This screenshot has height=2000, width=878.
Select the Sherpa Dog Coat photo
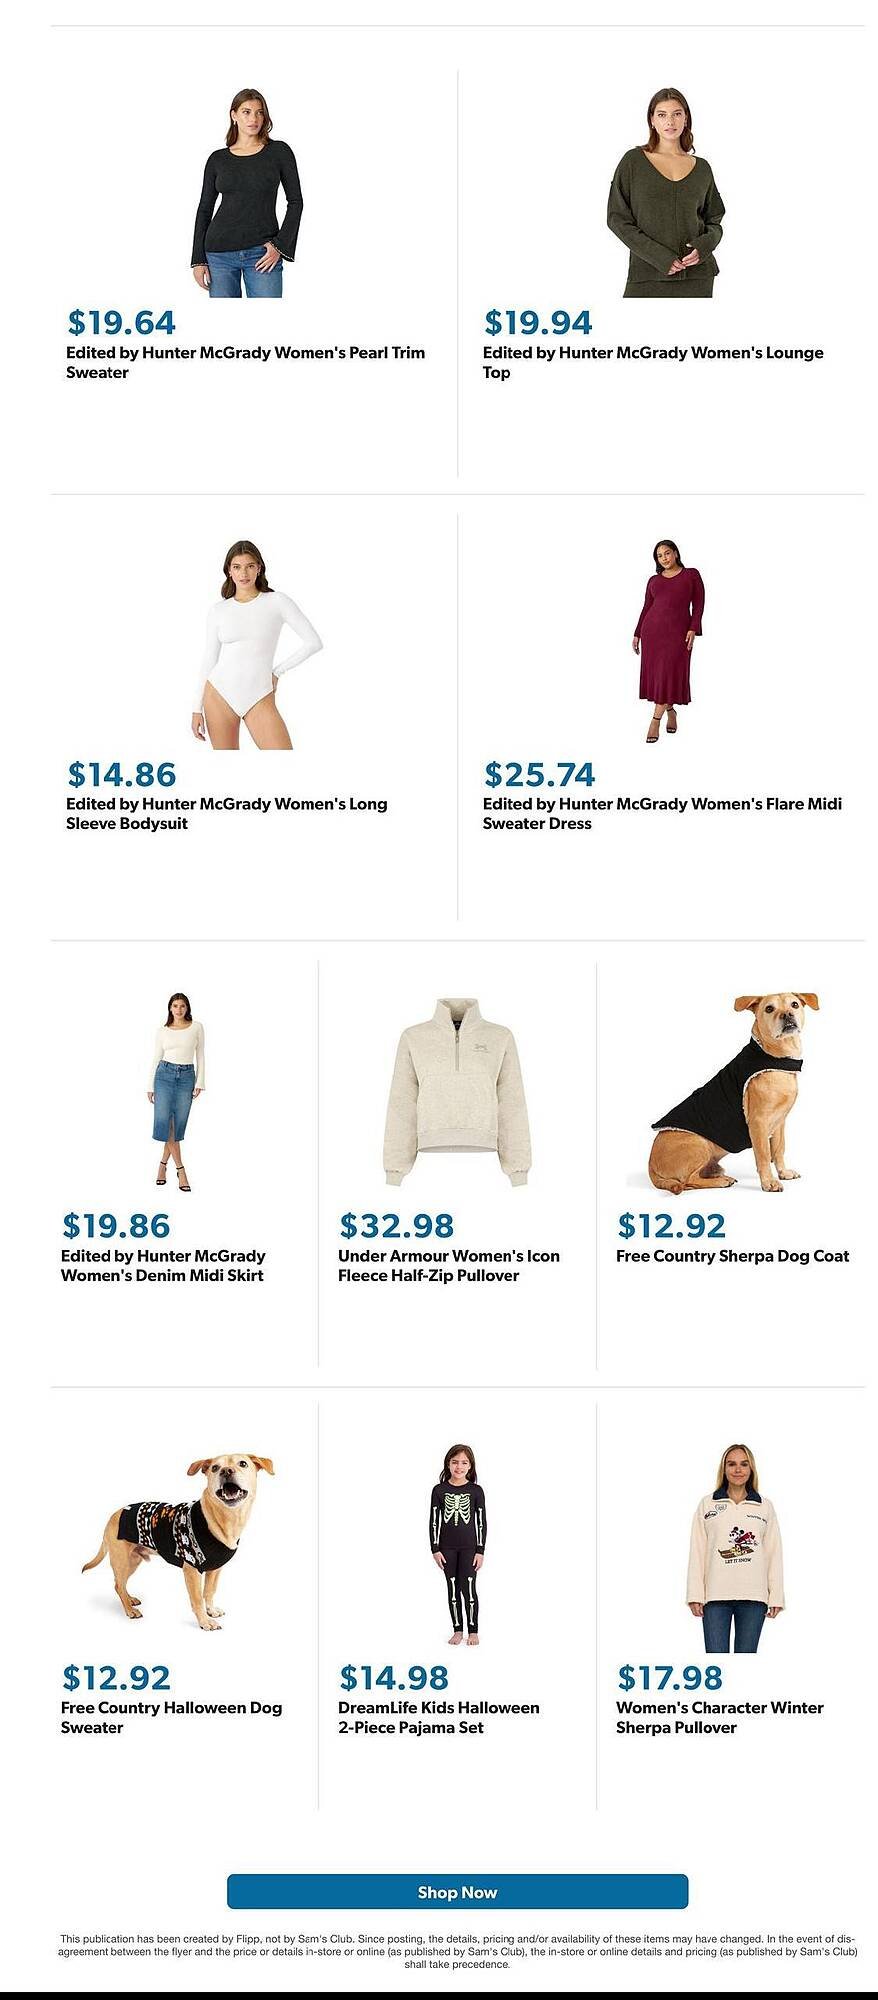tap(727, 1092)
